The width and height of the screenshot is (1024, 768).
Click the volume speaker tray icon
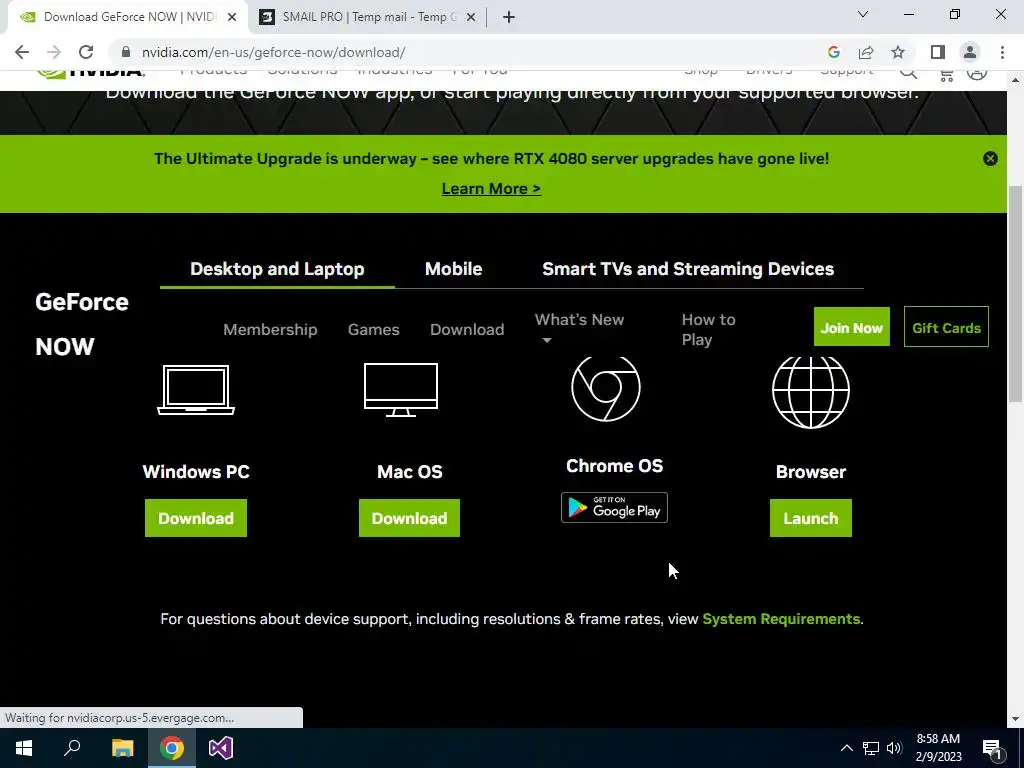click(894, 748)
